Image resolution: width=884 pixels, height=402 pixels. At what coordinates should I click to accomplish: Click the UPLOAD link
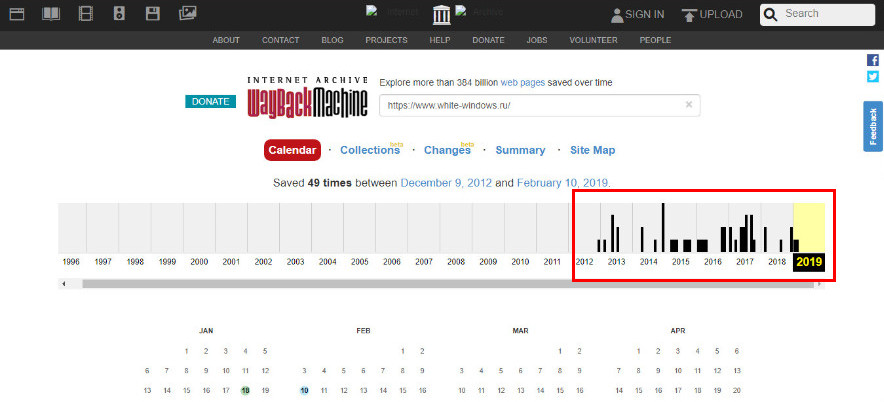pos(721,15)
